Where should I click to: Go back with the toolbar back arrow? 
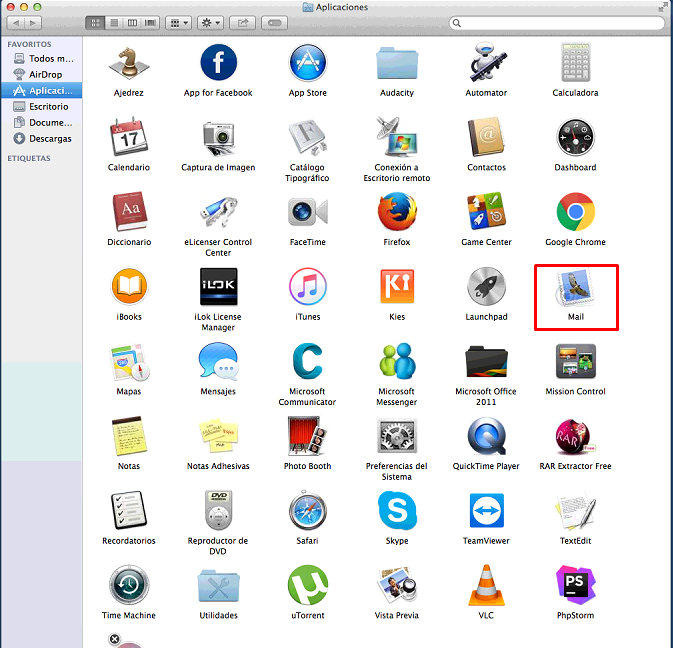16,23
